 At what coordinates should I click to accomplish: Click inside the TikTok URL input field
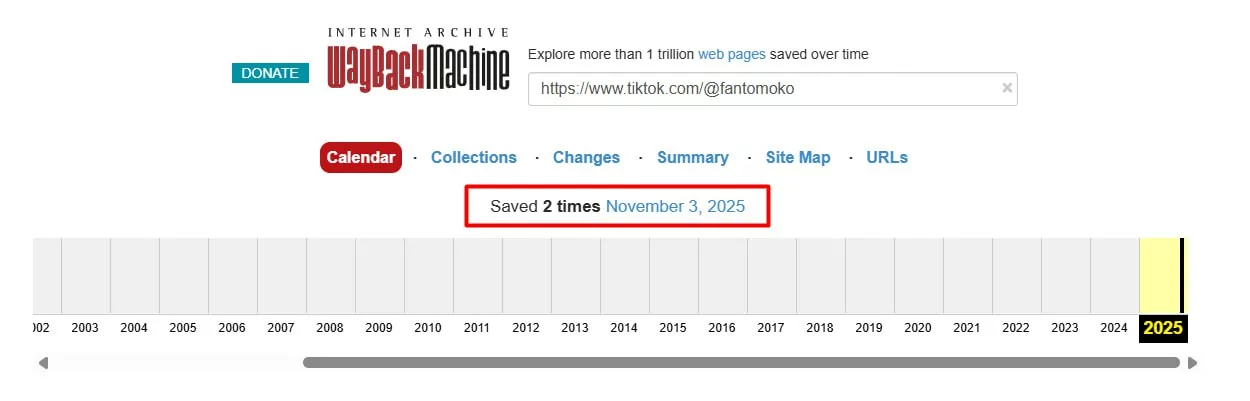pyautogui.click(x=760, y=89)
